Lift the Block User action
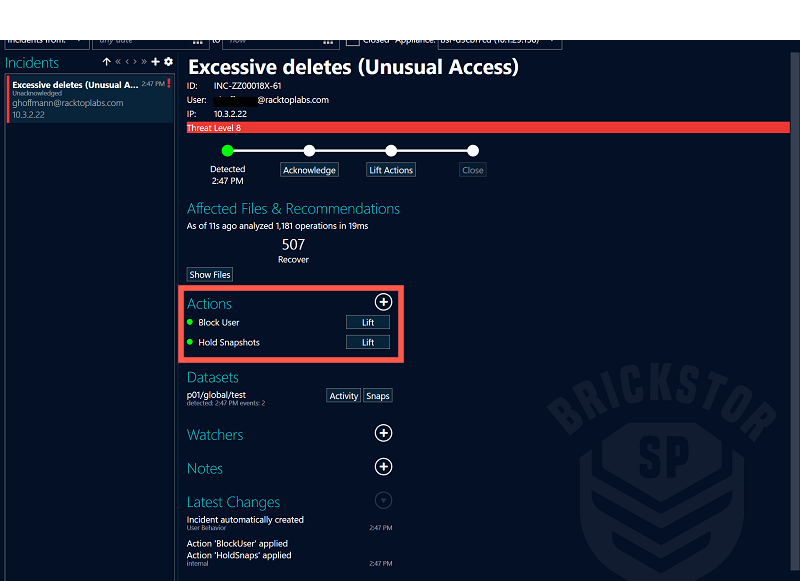Image resolution: width=800 pixels, height=581 pixels. tap(368, 322)
